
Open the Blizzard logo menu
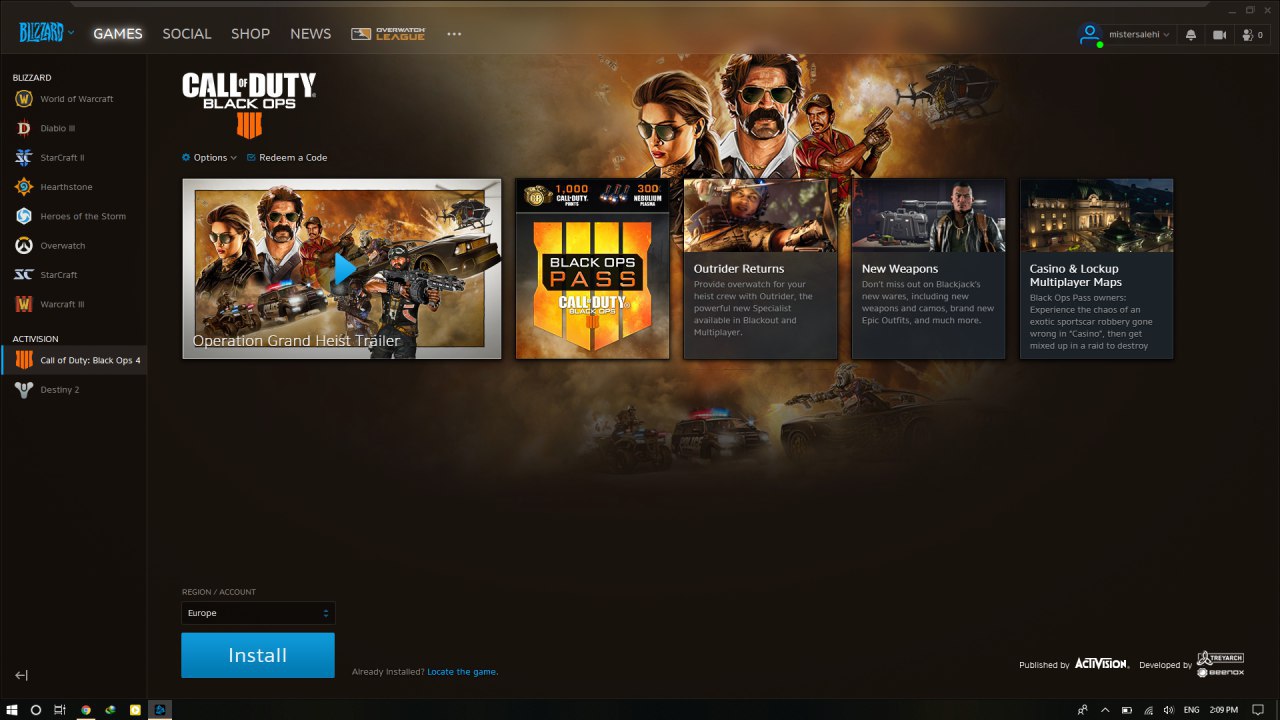(x=46, y=33)
